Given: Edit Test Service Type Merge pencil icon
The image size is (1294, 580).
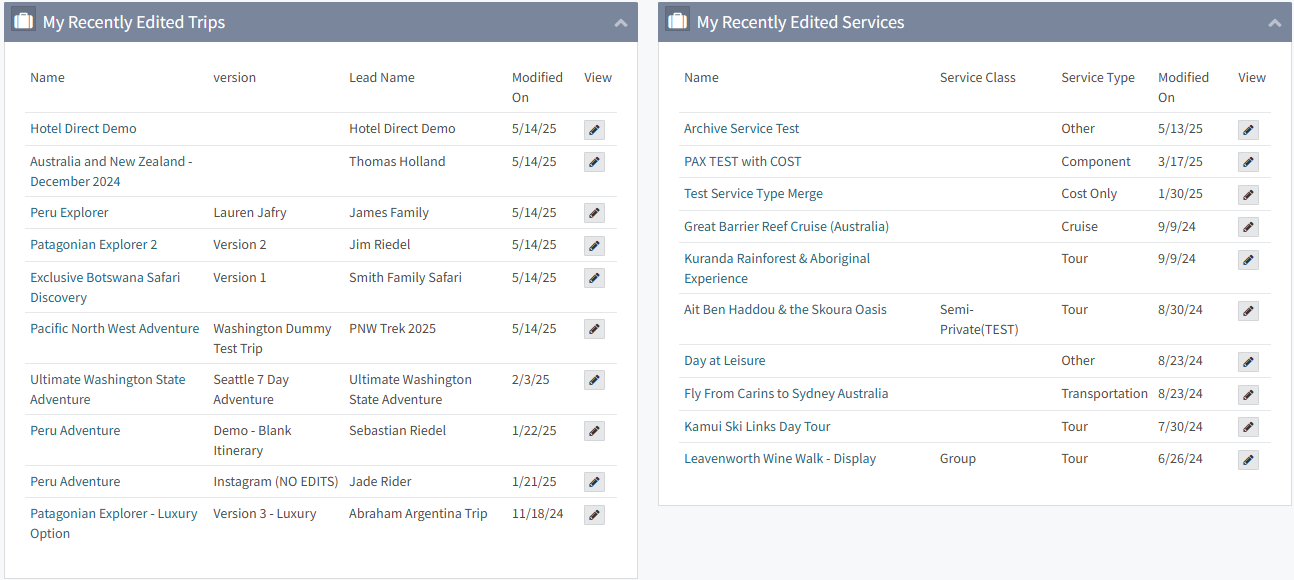Looking at the screenshot, I should [x=1248, y=195].
